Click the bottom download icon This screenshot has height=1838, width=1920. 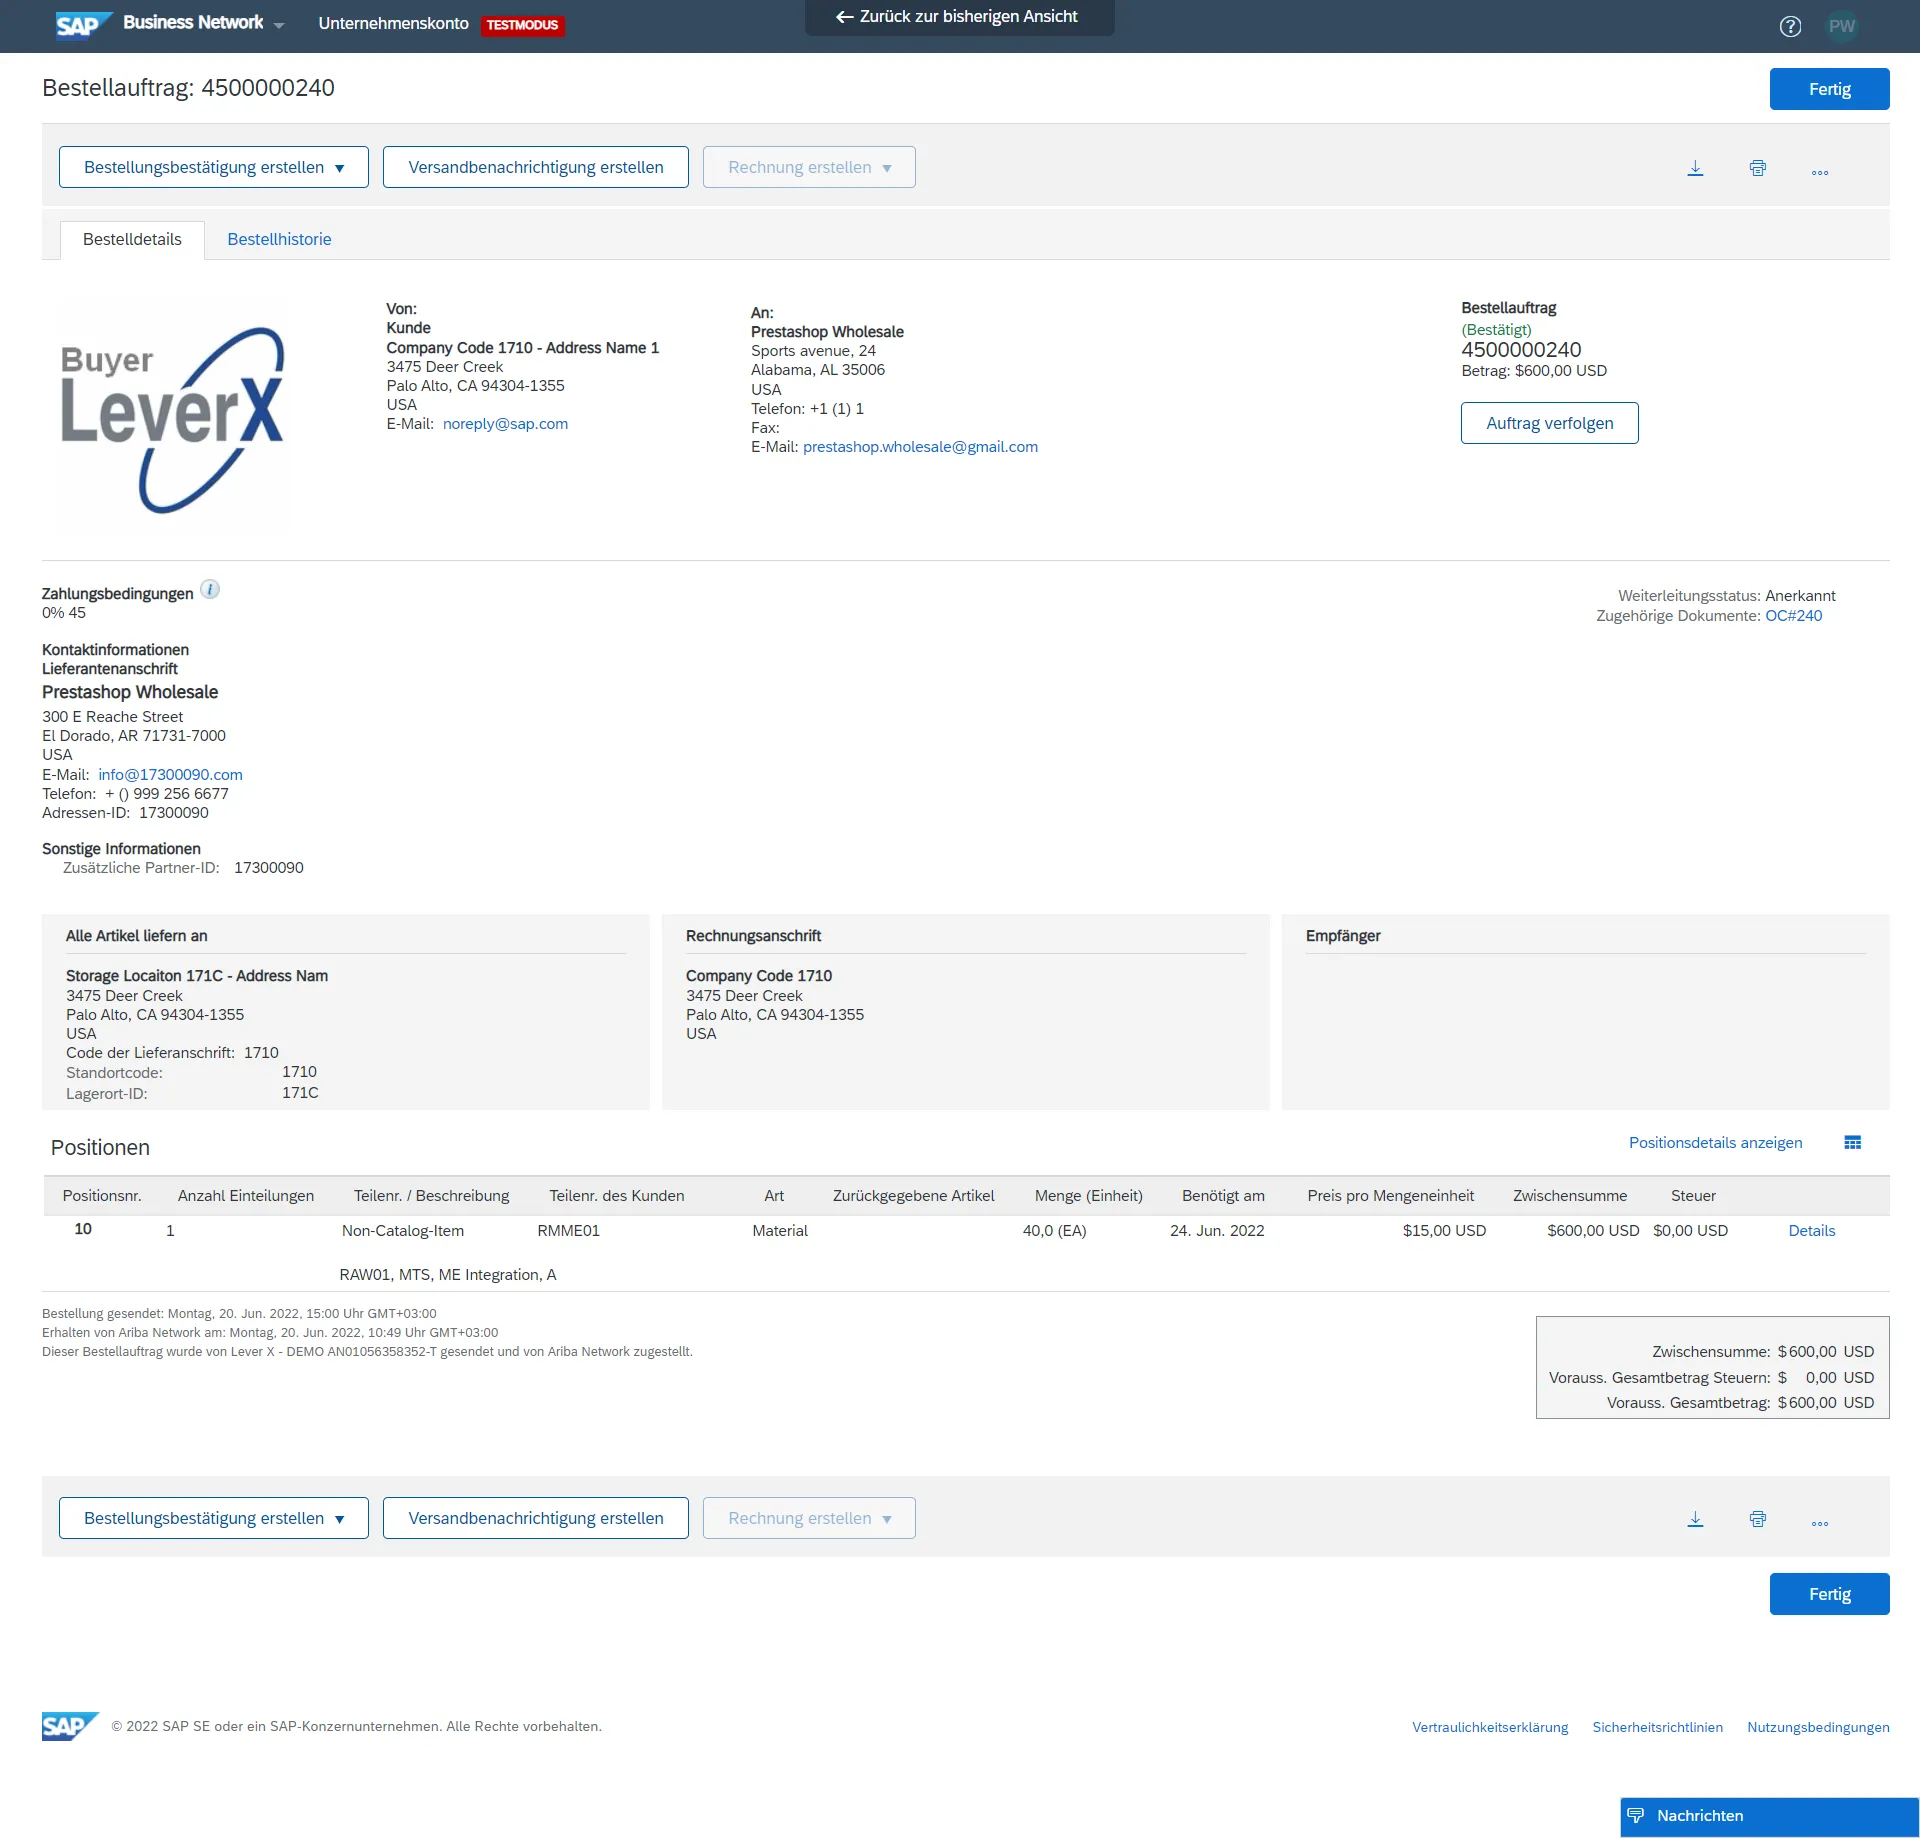point(1695,1519)
